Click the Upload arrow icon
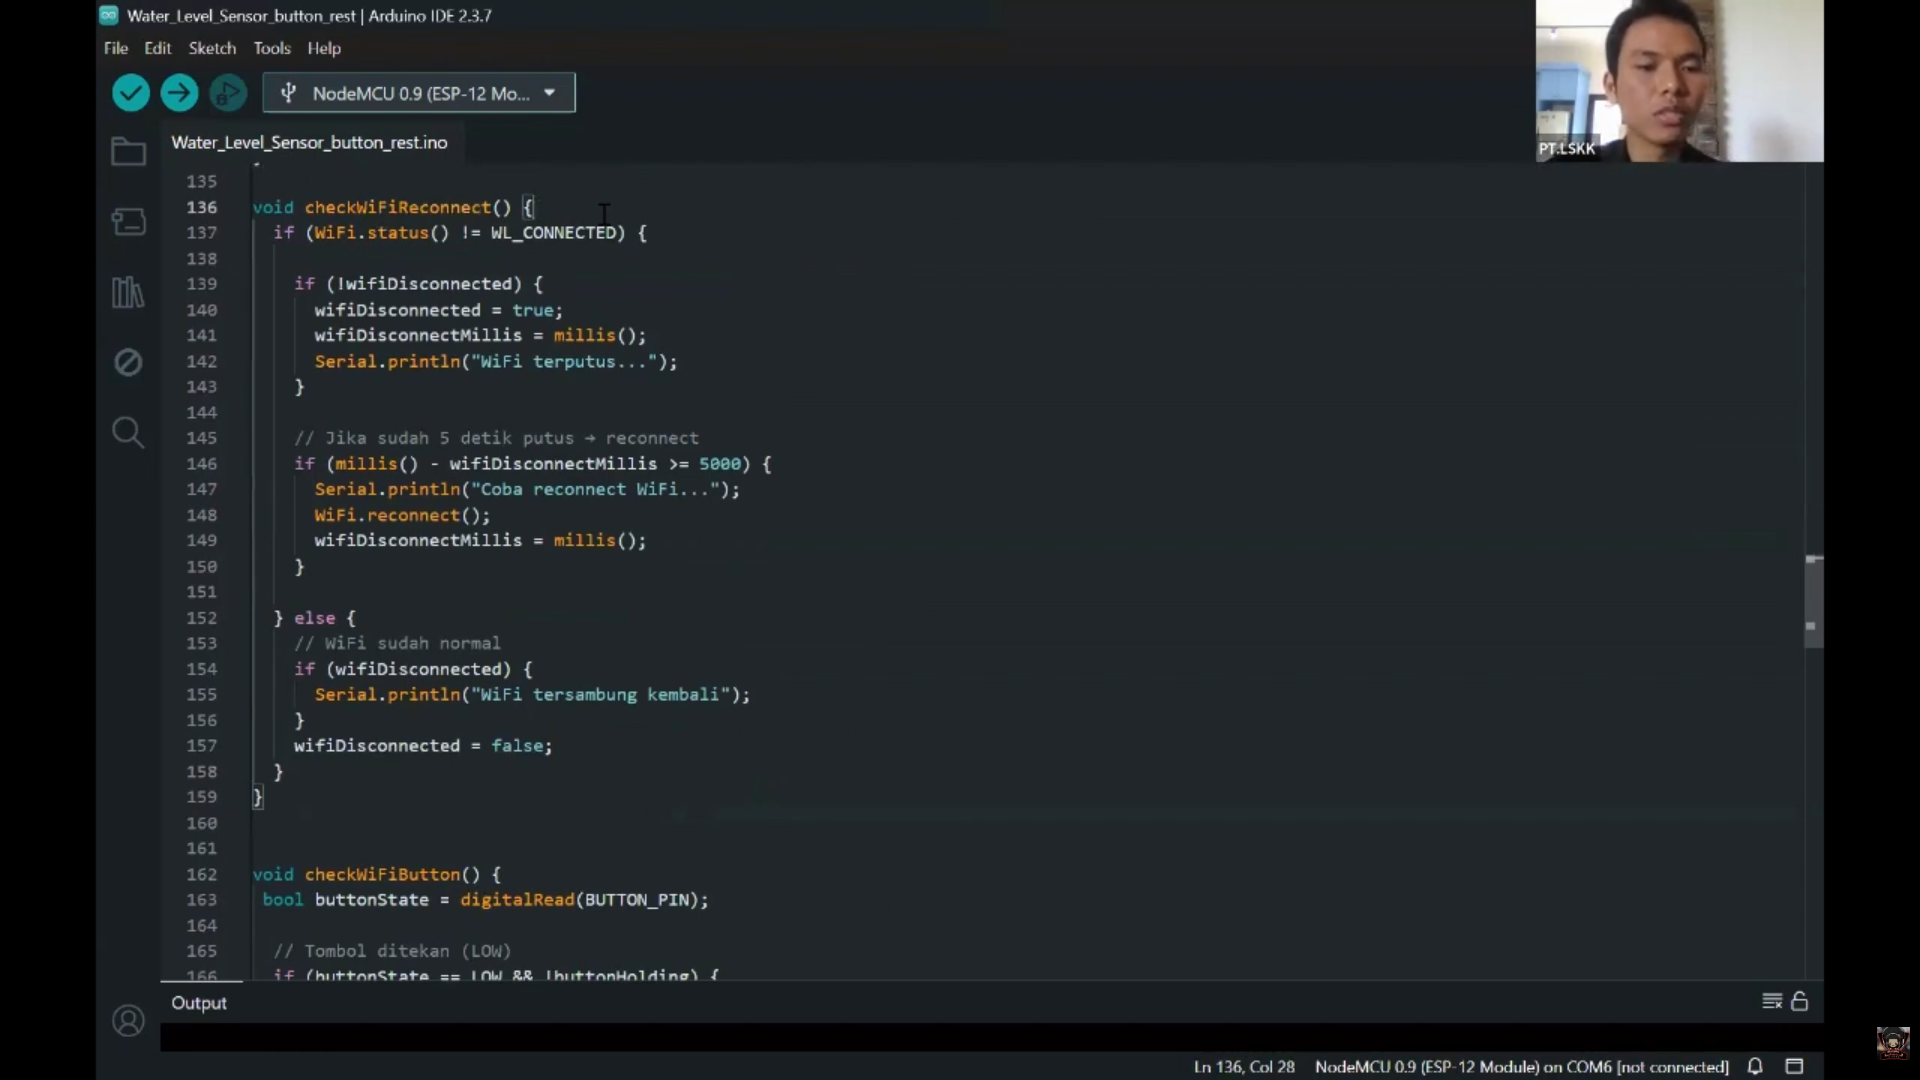This screenshot has width=1920, height=1080. 179,92
